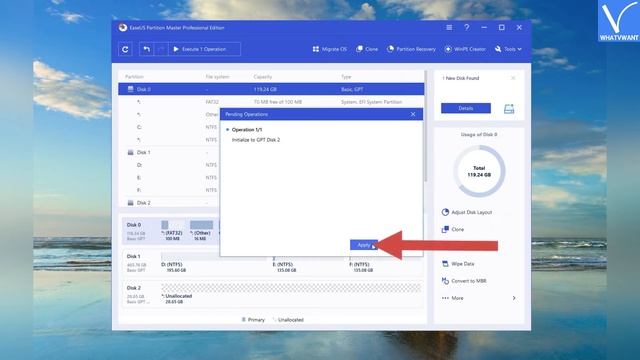Click the Primary legend entry
The image size is (640, 360).
click(x=253, y=320)
